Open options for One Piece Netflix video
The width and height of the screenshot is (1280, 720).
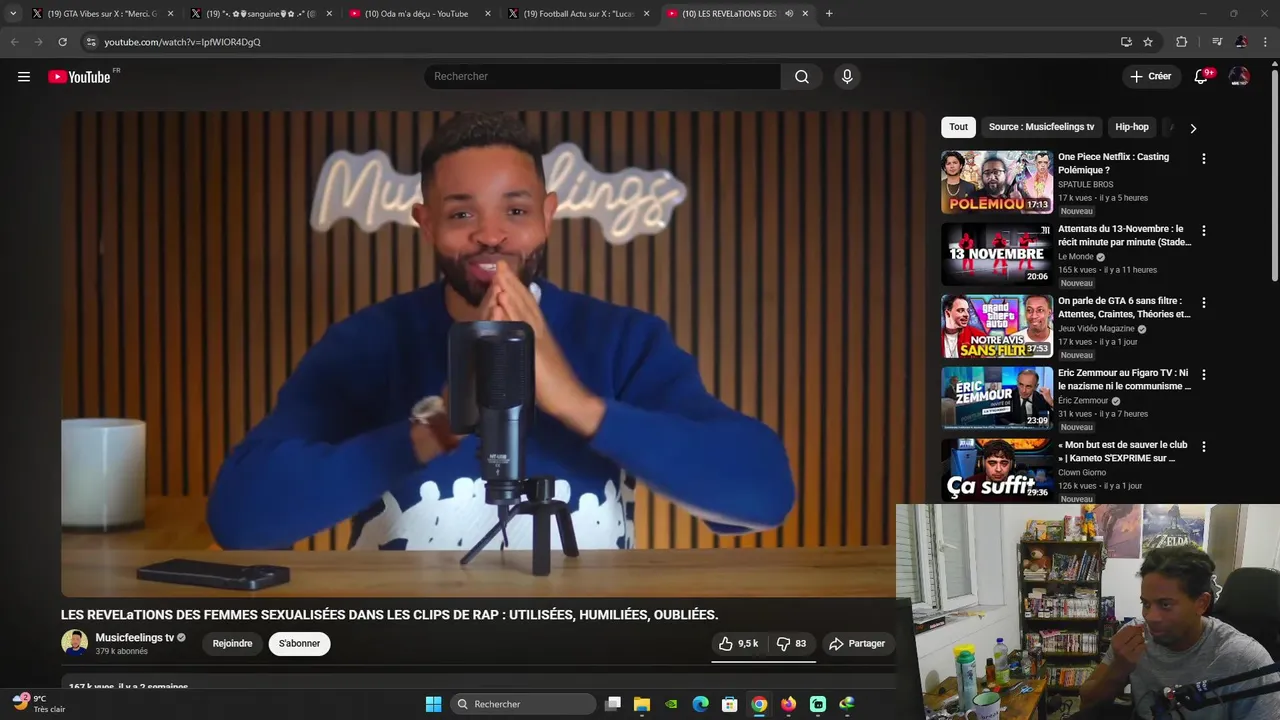pos(1204,159)
